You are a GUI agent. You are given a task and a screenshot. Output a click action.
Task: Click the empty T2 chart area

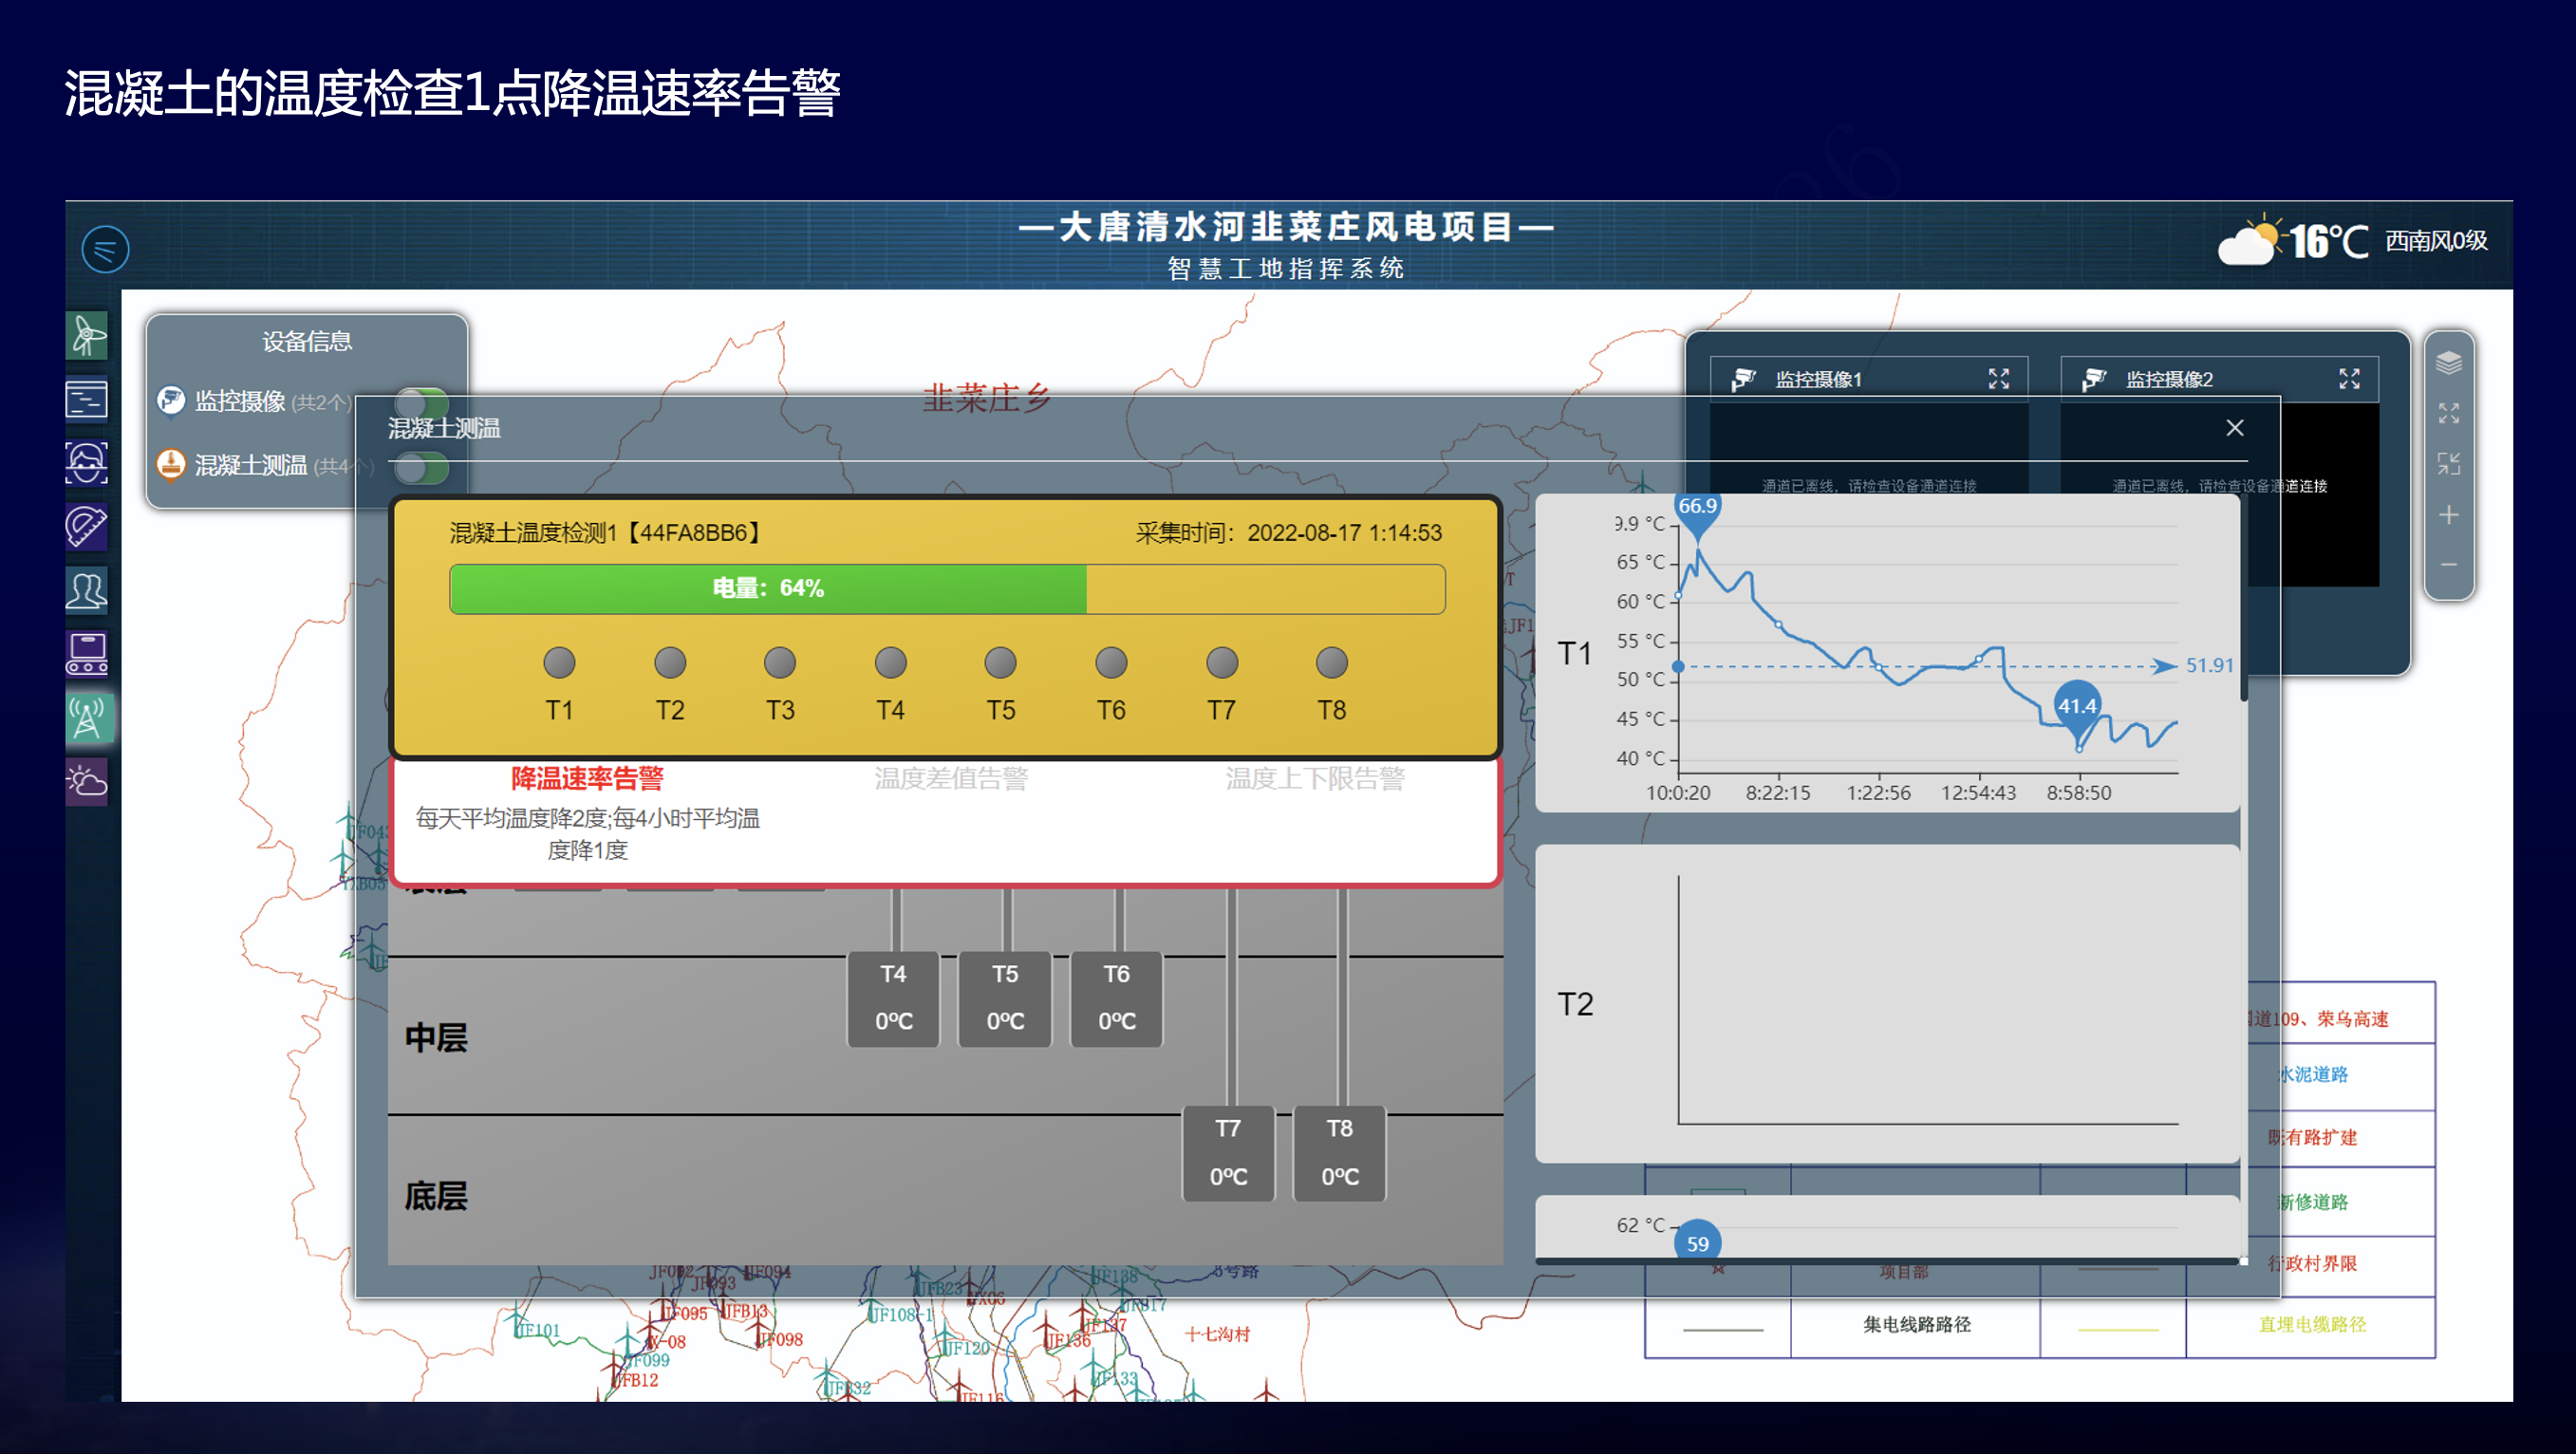(1926, 1000)
